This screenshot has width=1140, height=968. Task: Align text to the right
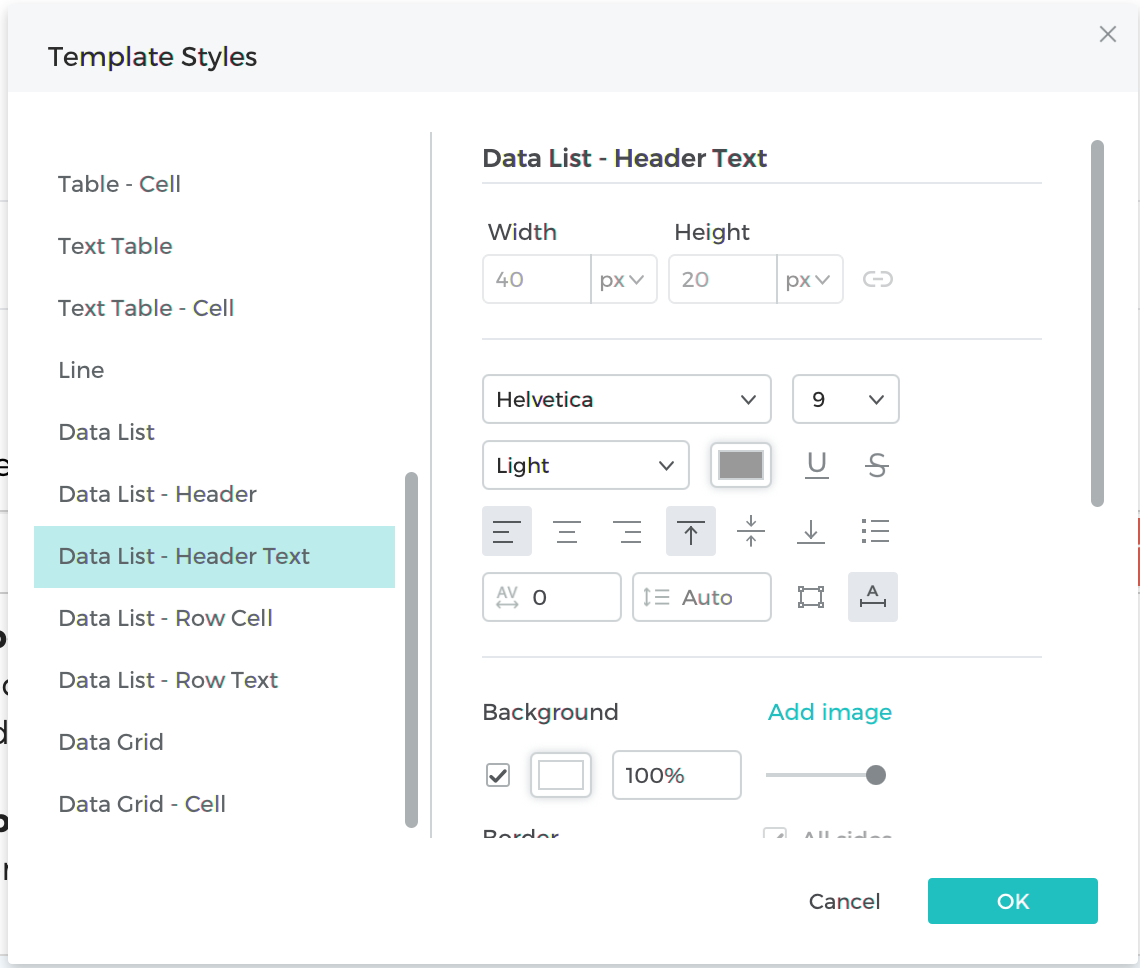tap(628, 531)
